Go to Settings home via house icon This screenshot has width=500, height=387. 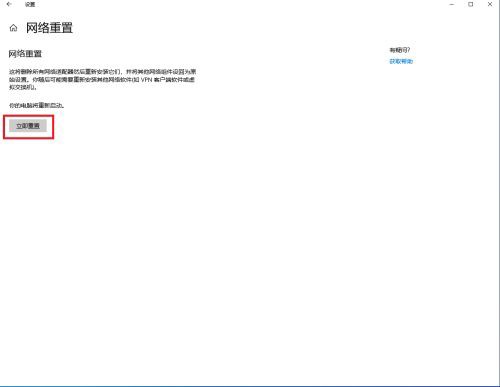13,28
